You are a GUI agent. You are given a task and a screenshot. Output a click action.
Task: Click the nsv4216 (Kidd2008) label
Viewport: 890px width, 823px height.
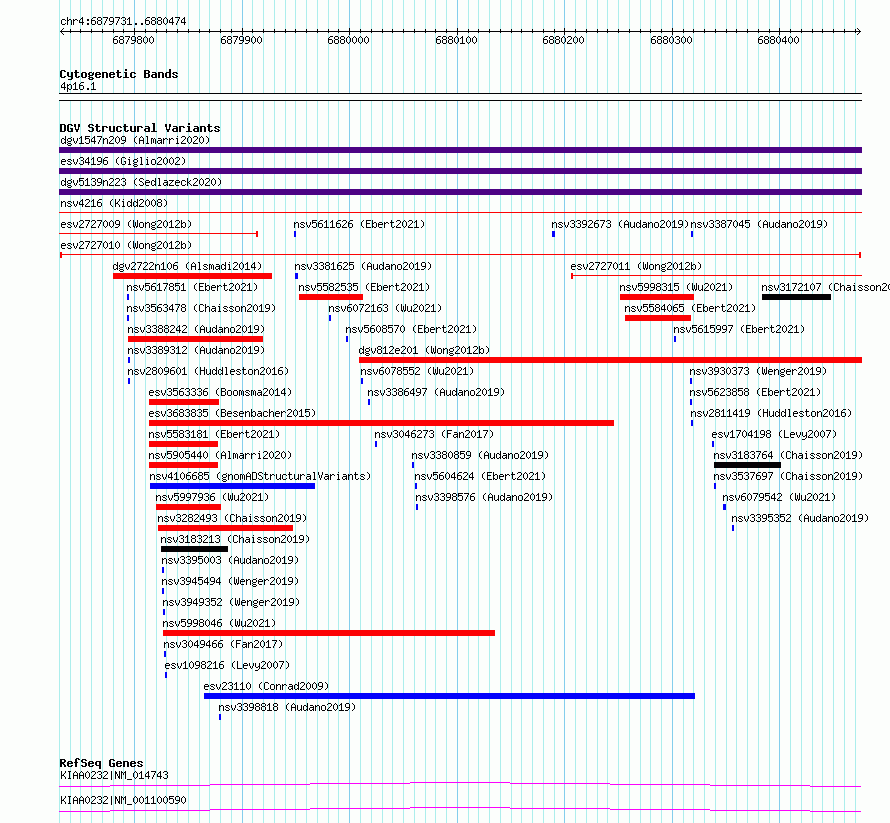114,203
